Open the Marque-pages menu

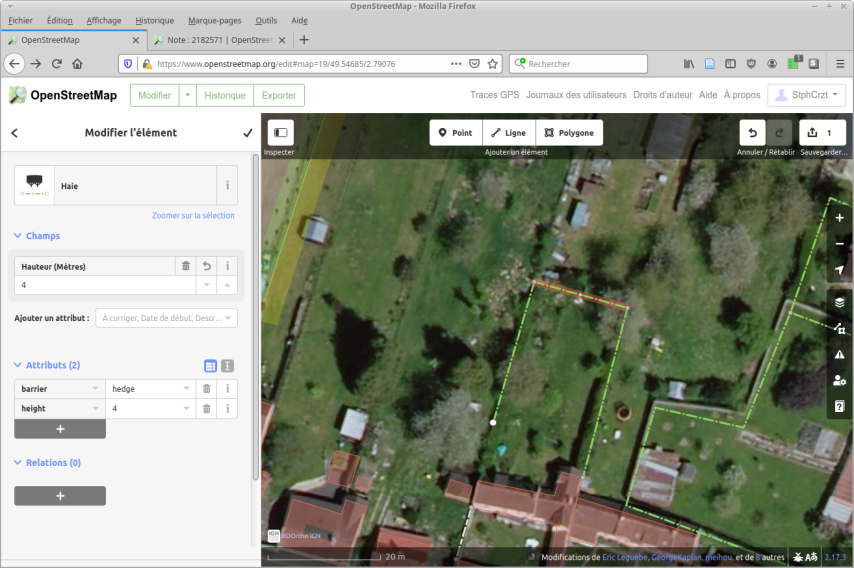pyautogui.click(x=215, y=20)
